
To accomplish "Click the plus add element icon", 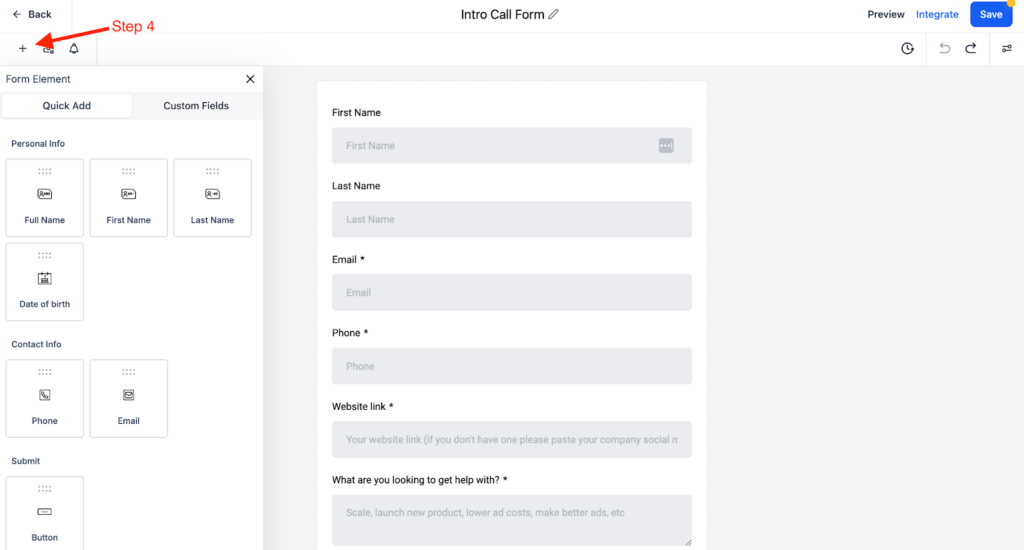I will pyautogui.click(x=22, y=48).
